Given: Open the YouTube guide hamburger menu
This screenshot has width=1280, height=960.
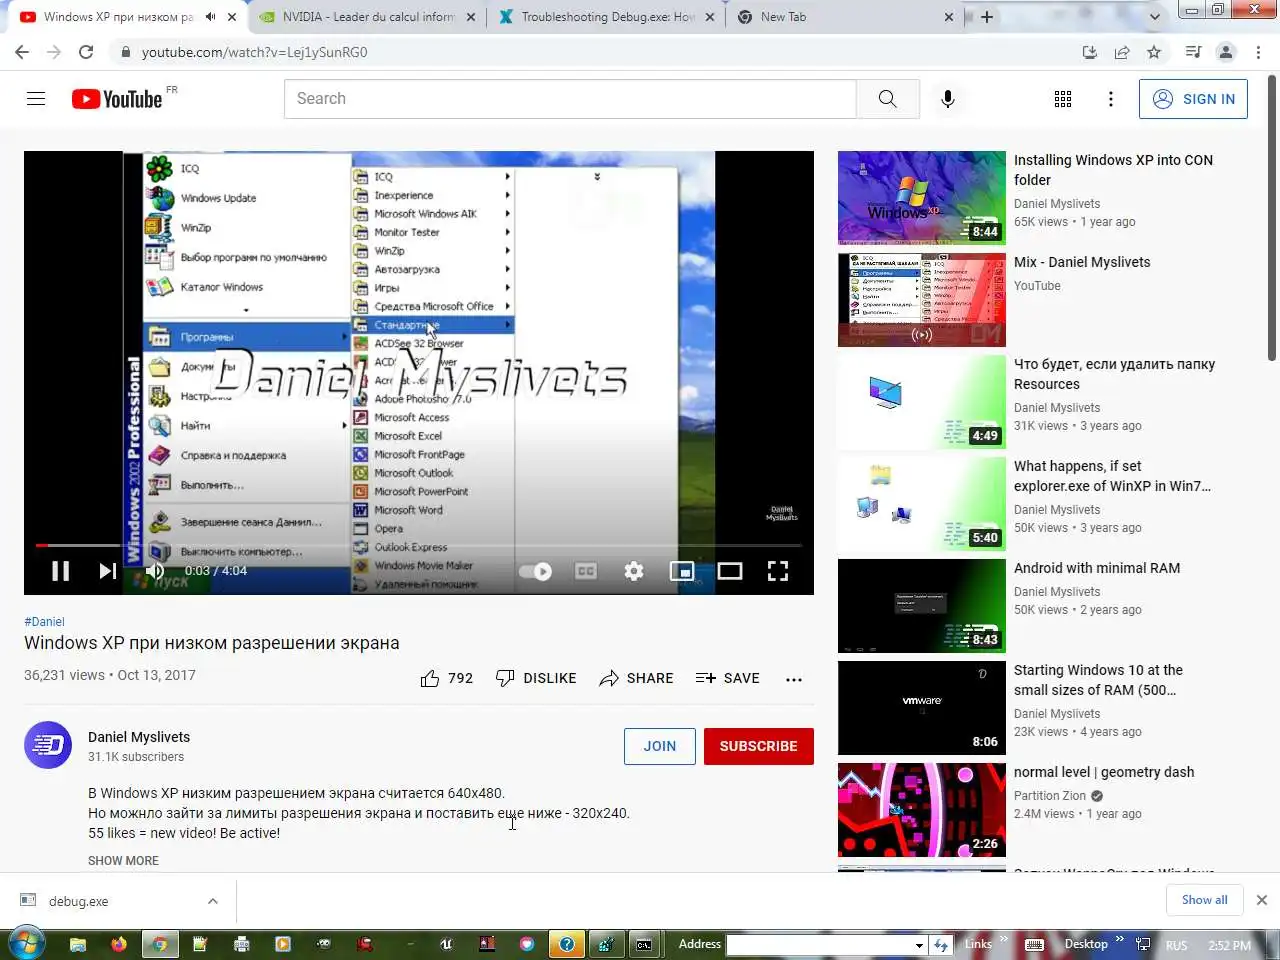Looking at the screenshot, I should (x=36, y=99).
